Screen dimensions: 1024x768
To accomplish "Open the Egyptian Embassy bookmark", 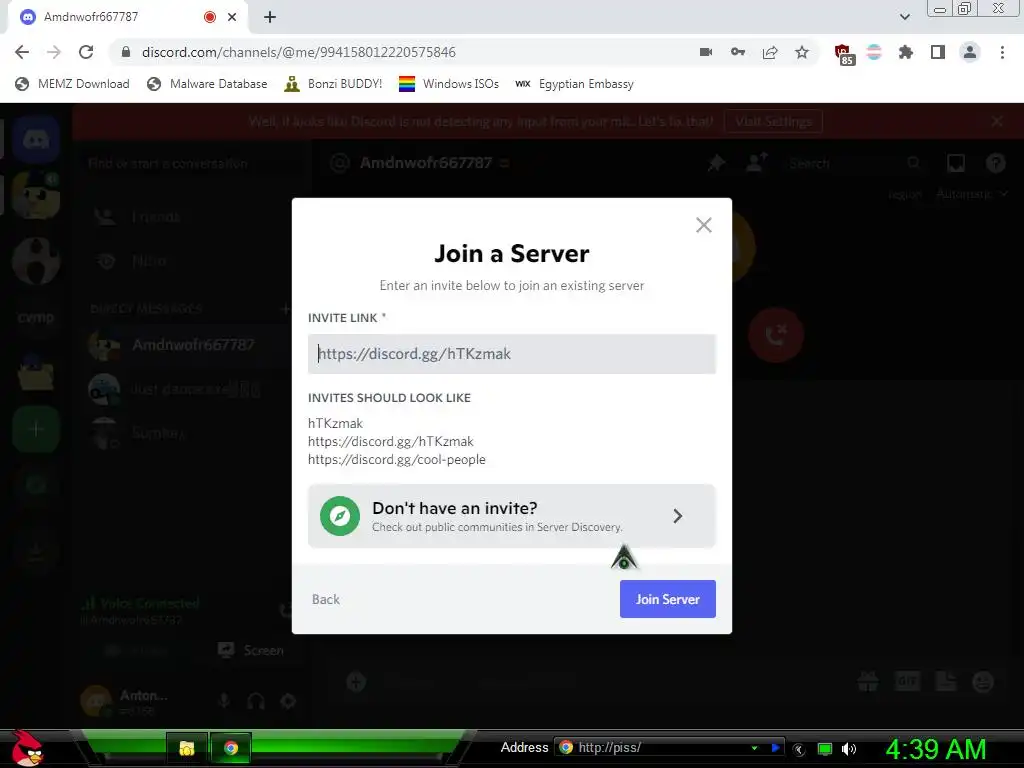I will [x=574, y=84].
